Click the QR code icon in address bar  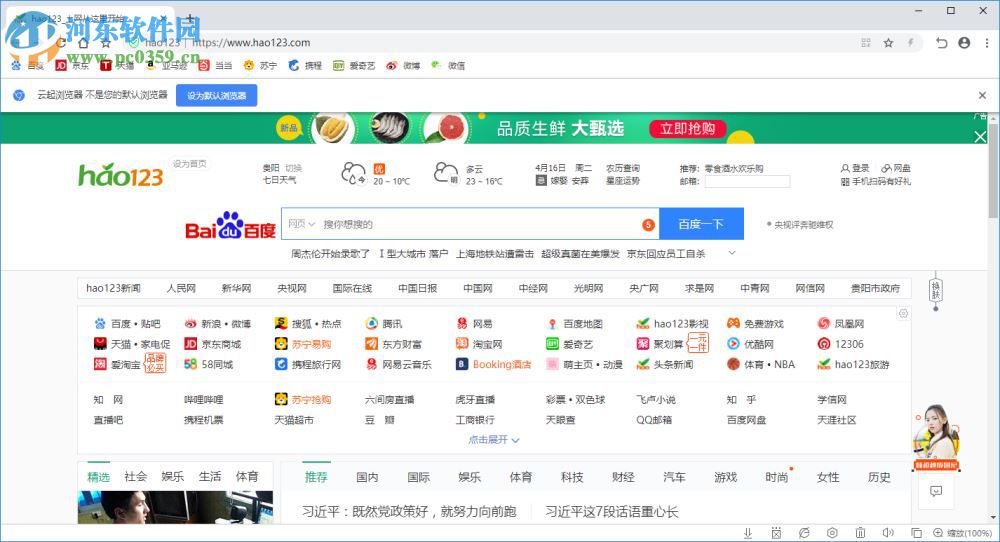866,43
